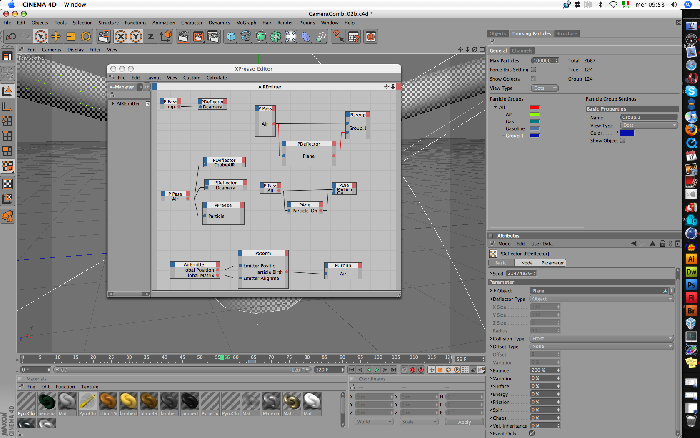The height and width of the screenshot is (438, 700).
Task: Click the red record keyframe button in the timeline
Action: coord(412,370)
